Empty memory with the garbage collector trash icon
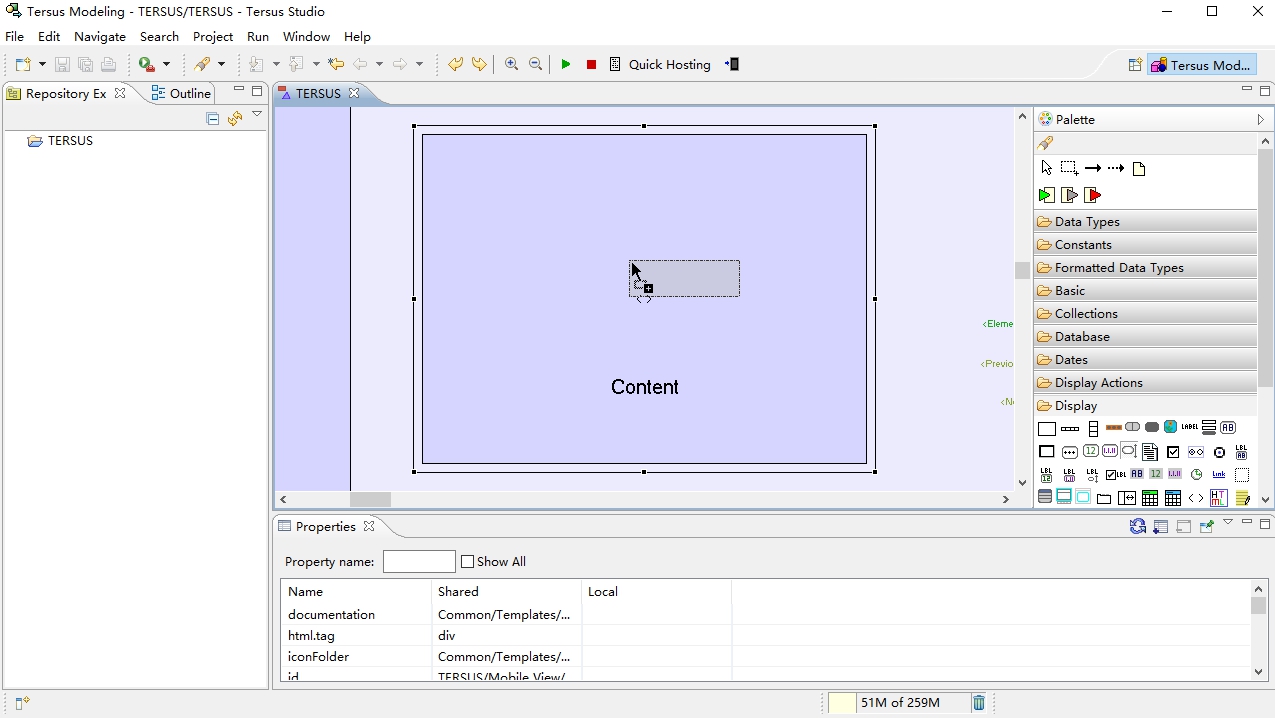This screenshot has height=718, width=1275. click(x=979, y=703)
